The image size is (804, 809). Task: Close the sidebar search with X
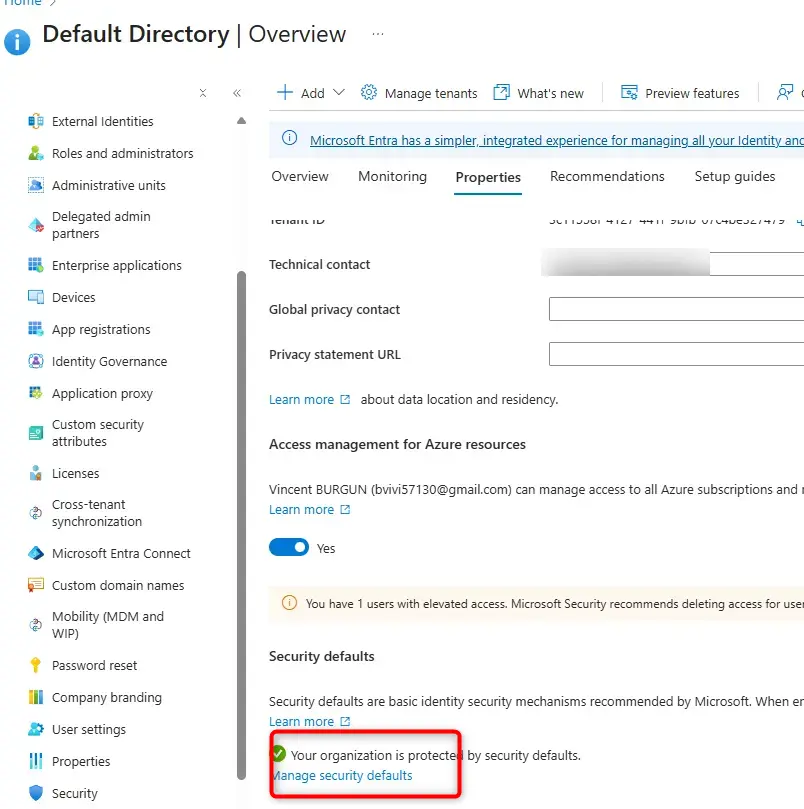pyautogui.click(x=203, y=93)
